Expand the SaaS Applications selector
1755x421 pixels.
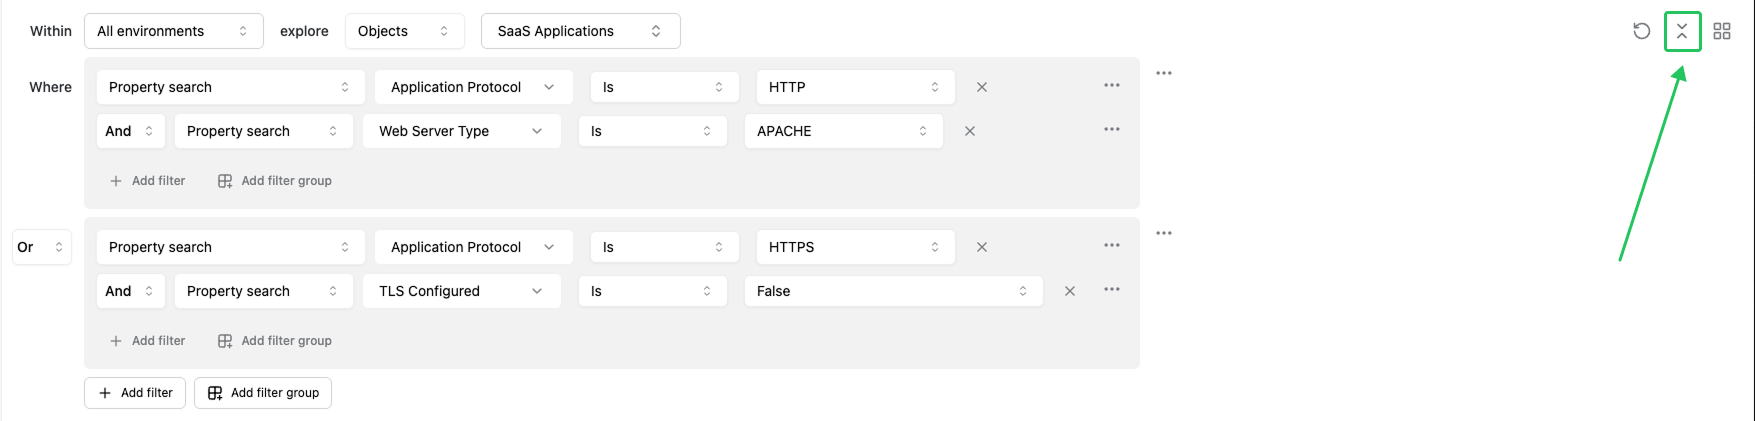click(580, 31)
